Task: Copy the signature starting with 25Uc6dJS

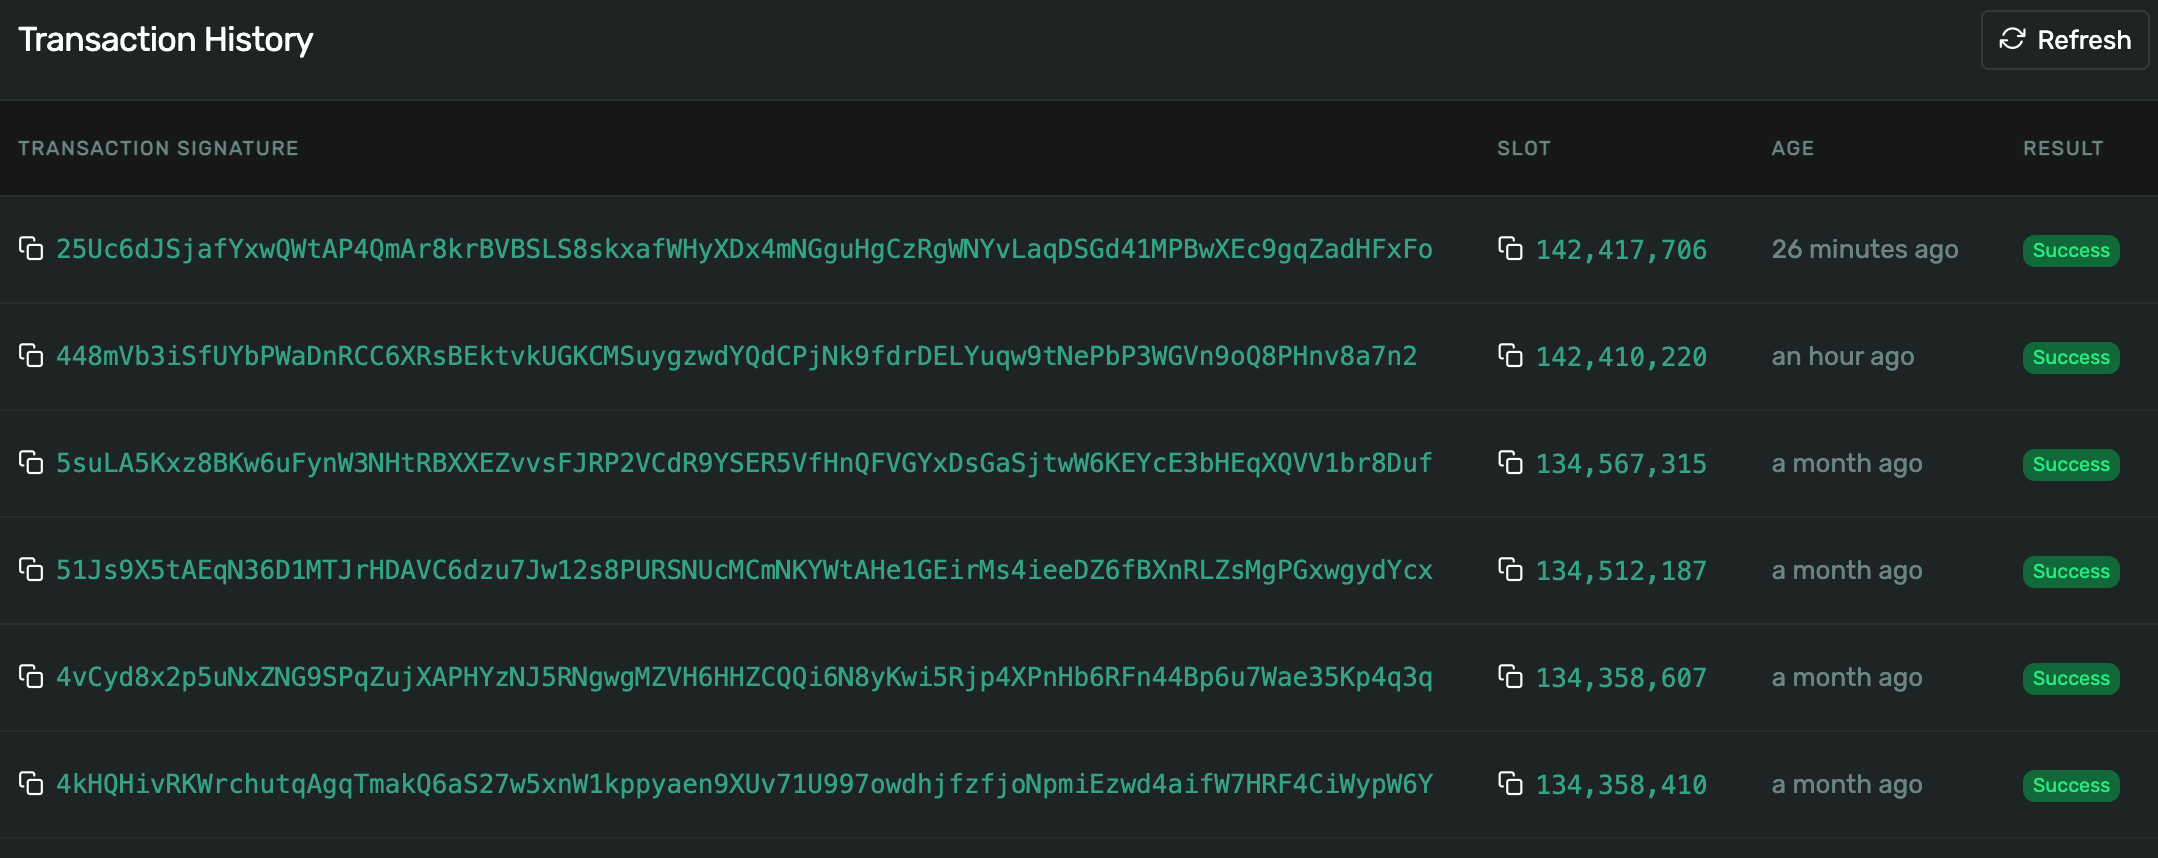Action: coord(31,248)
